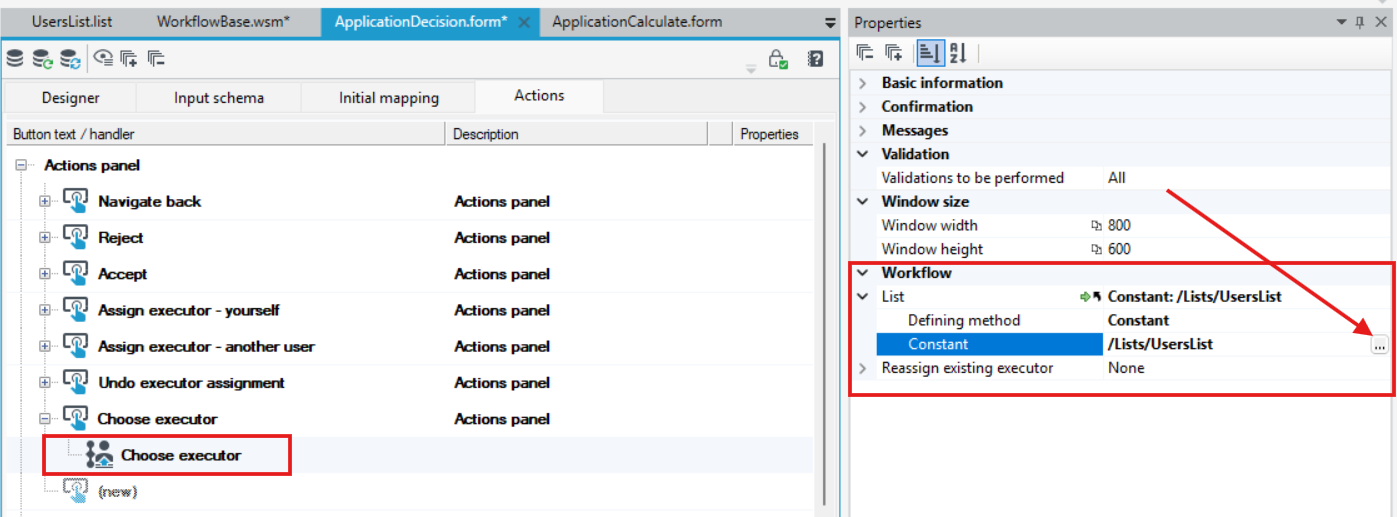Click the Assign executor - yourself hand icon

pos(76,310)
